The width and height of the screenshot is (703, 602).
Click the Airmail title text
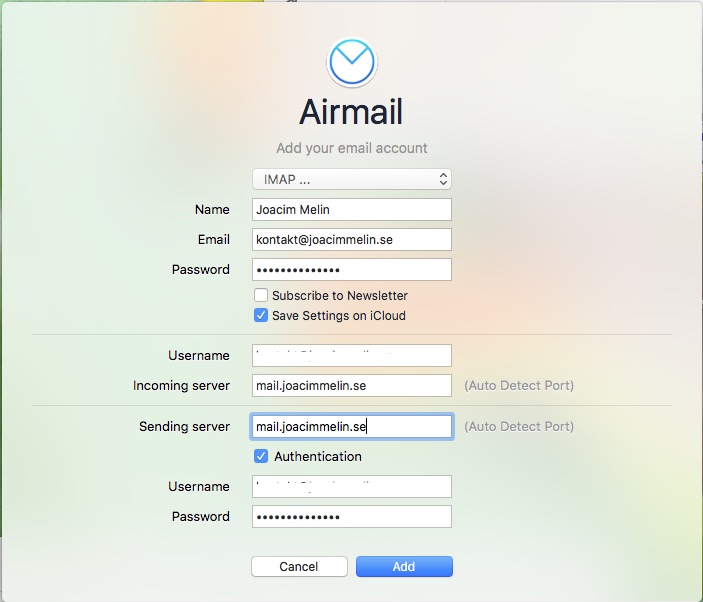351,112
